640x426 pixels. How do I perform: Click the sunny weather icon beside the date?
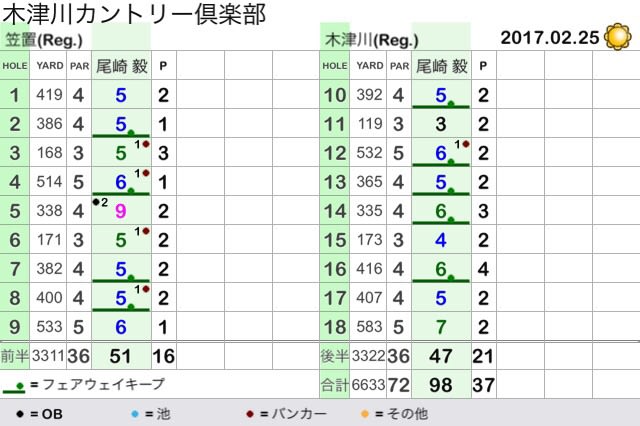point(617,37)
